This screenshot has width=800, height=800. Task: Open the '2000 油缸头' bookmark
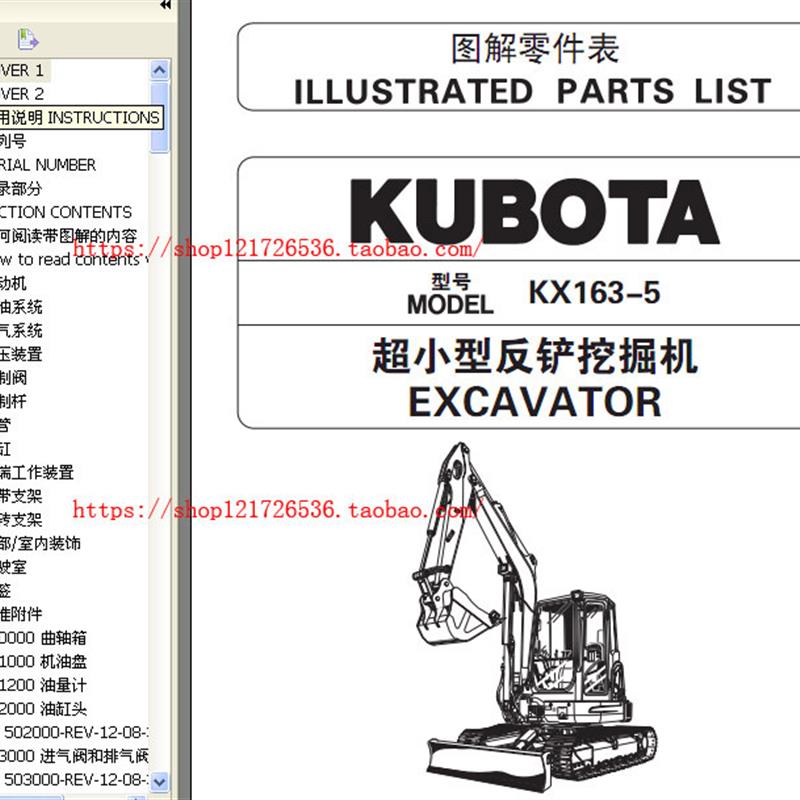pyautogui.click(x=43, y=709)
